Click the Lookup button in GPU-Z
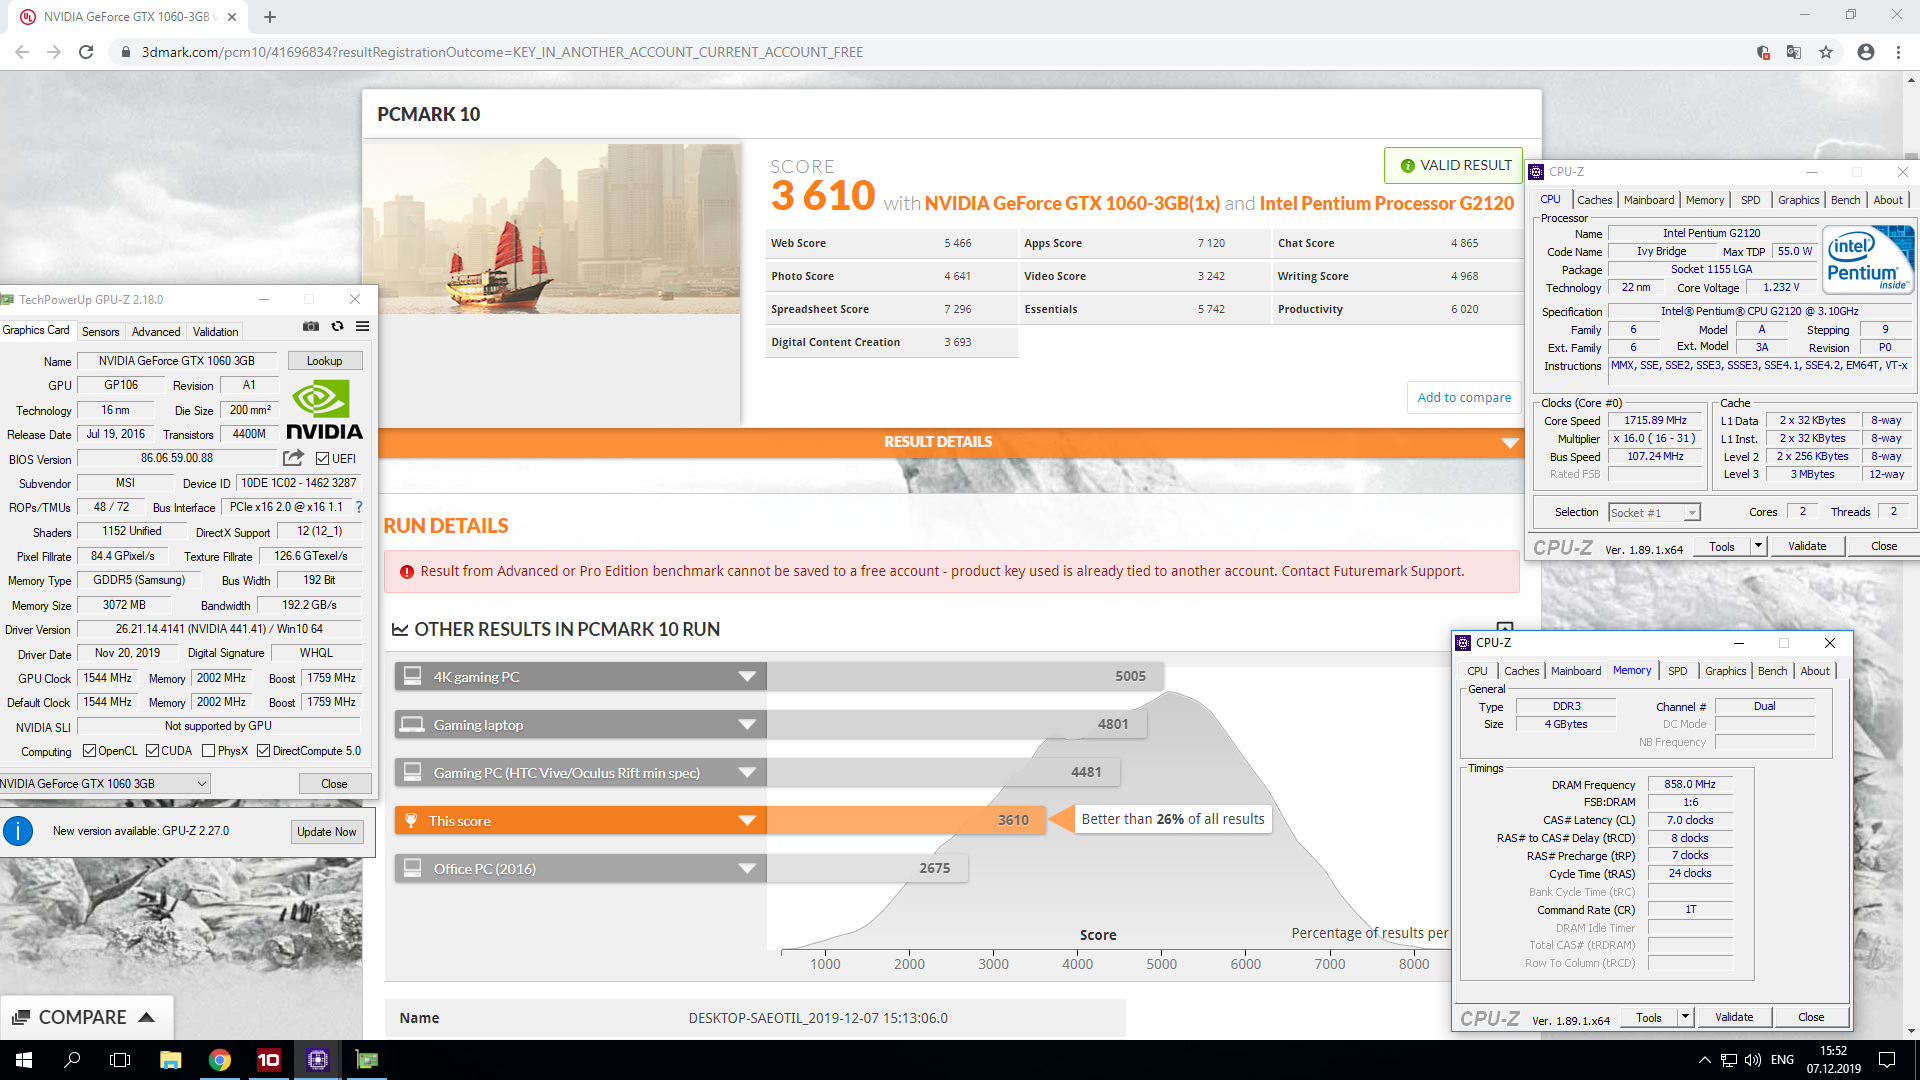The height and width of the screenshot is (1080, 1920). coord(324,361)
